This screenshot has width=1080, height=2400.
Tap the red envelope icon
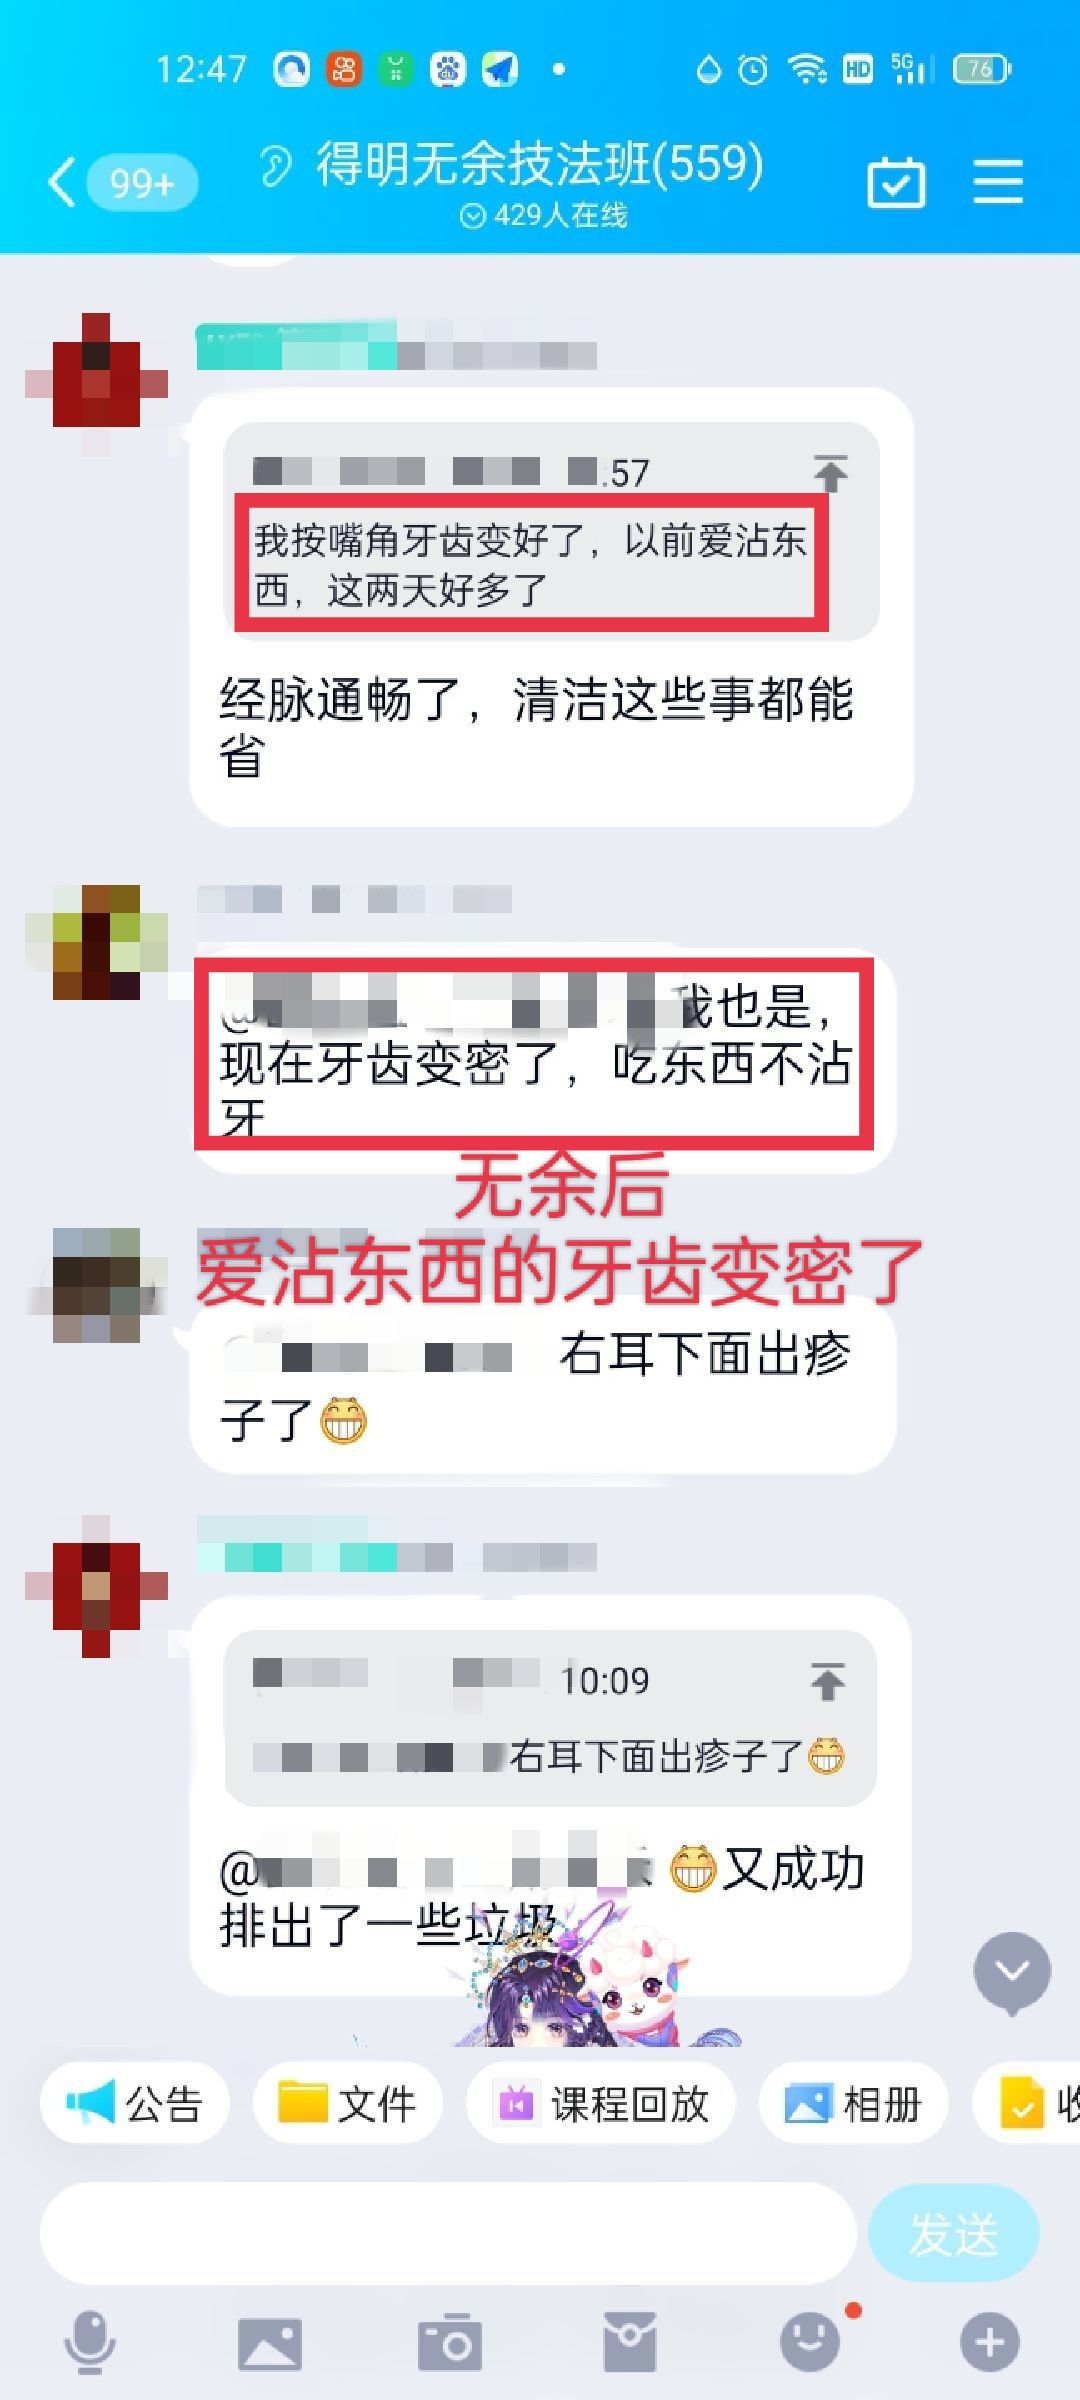click(x=630, y=2342)
